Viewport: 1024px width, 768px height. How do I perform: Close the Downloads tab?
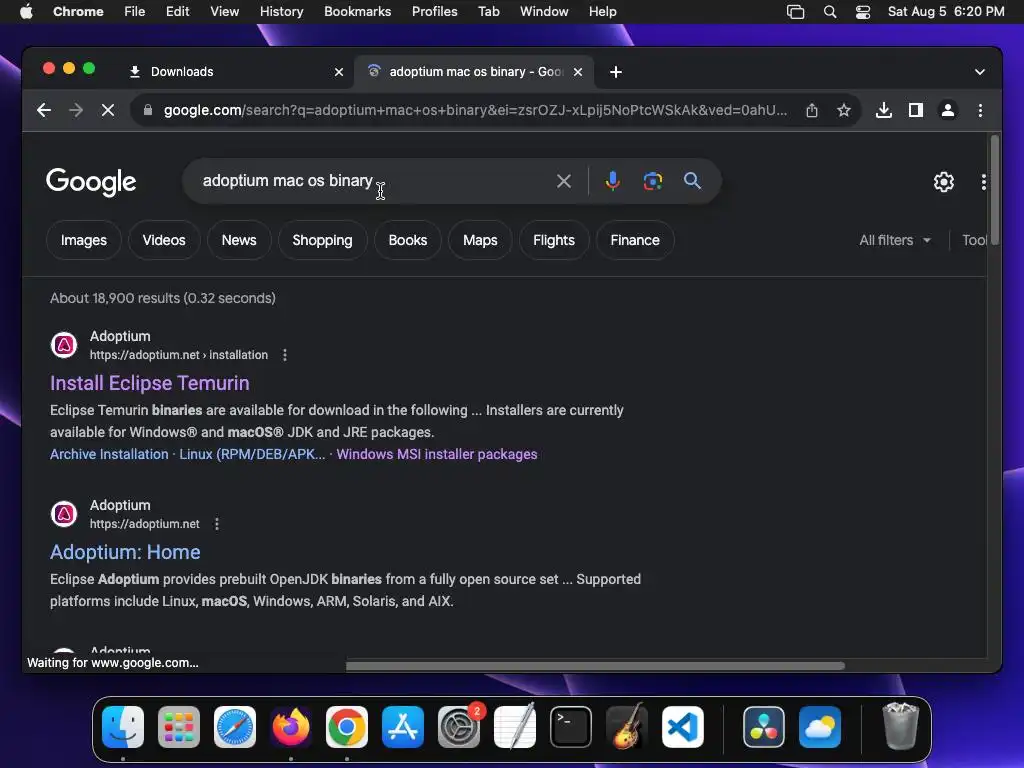click(x=339, y=72)
